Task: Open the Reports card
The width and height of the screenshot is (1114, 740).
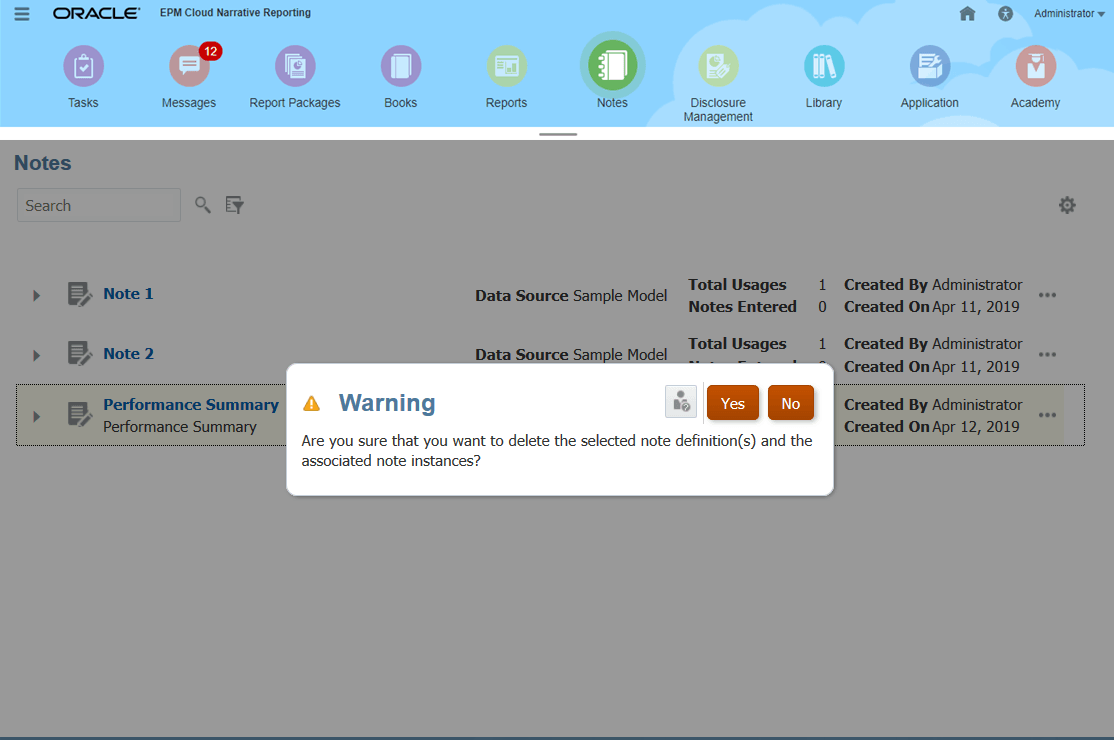Action: click(507, 77)
